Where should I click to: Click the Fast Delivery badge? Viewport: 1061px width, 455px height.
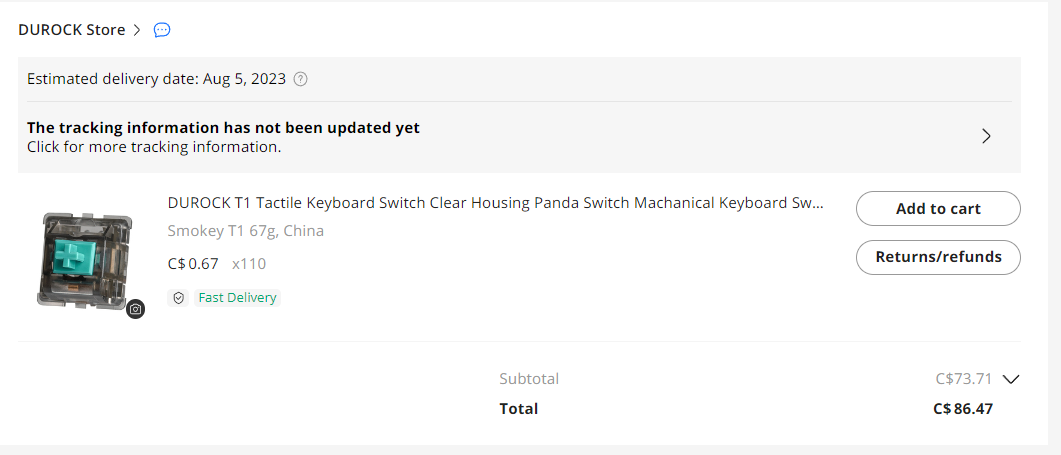pos(238,298)
